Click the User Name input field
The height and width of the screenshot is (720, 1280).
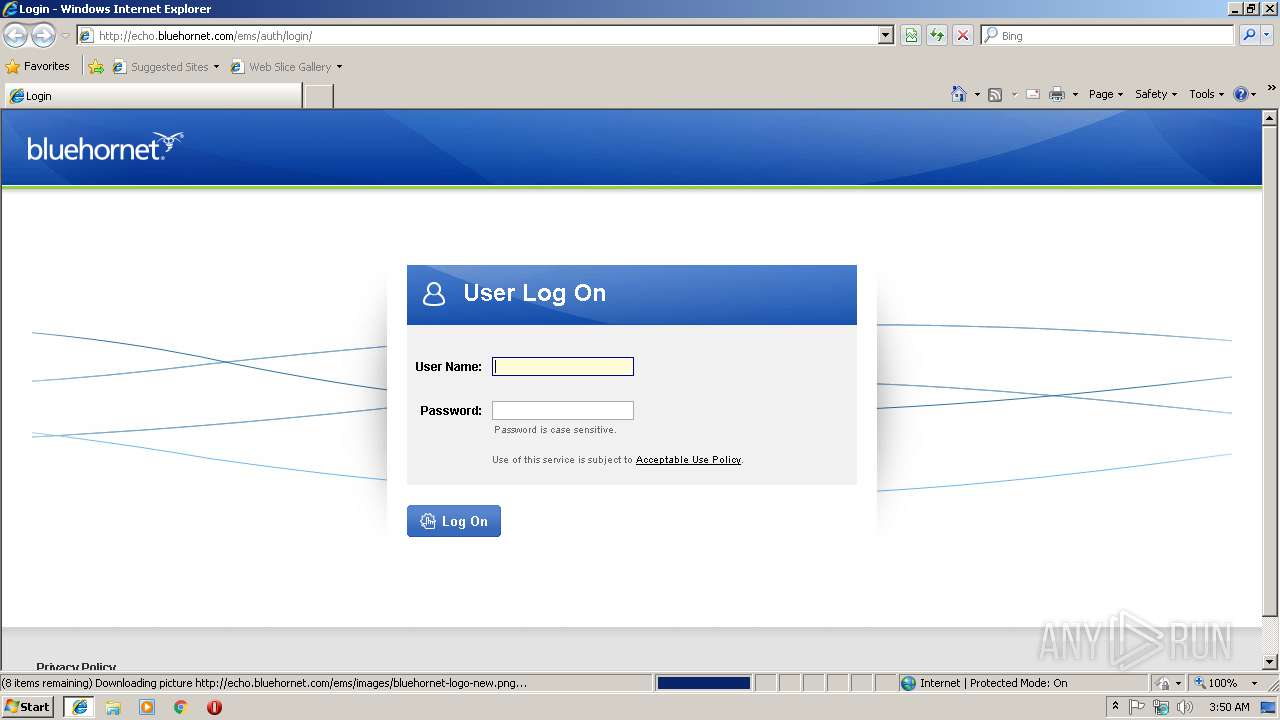[563, 366]
